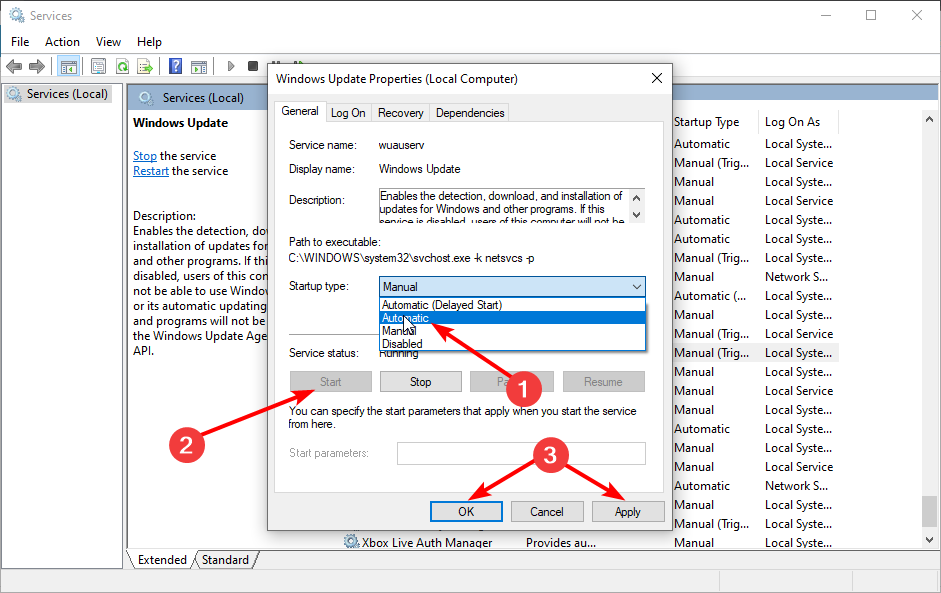Toggle the Show/Hide Console Tree toolbar icon
Screen dimensions: 941x593
[68, 66]
